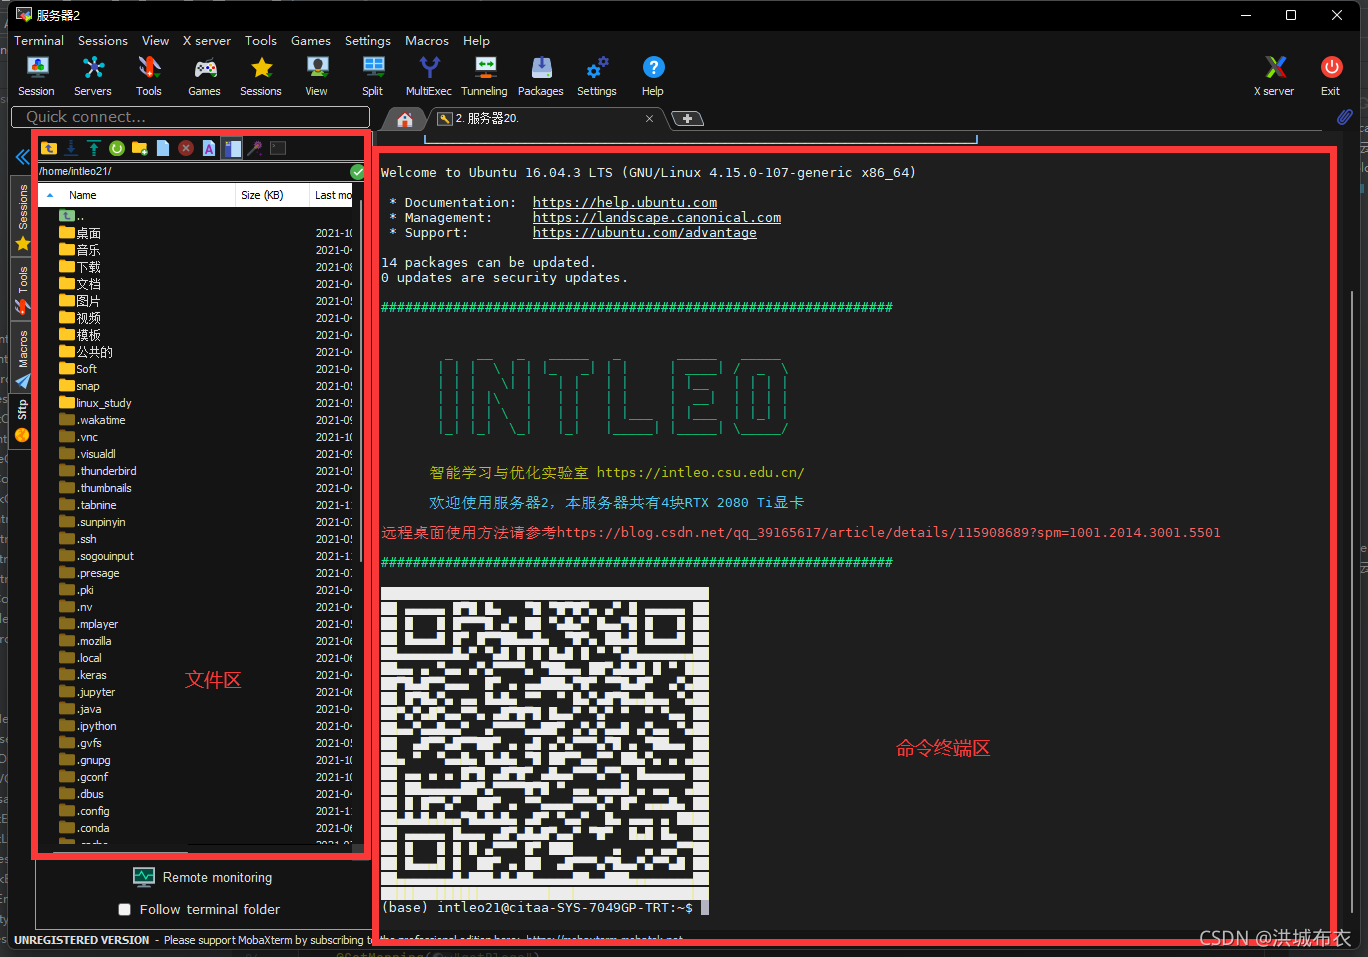Open the Sessions vertical side tab
Viewport: 1368px width, 957px height.
pos(23,216)
